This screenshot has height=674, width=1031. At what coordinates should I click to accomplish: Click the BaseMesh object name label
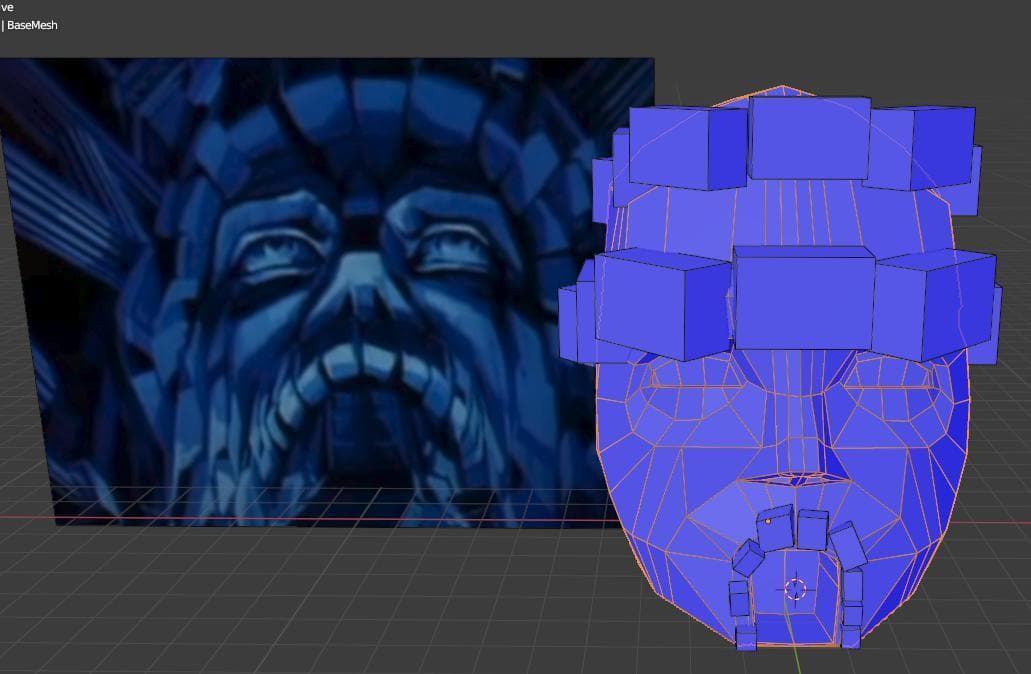pos(32,25)
